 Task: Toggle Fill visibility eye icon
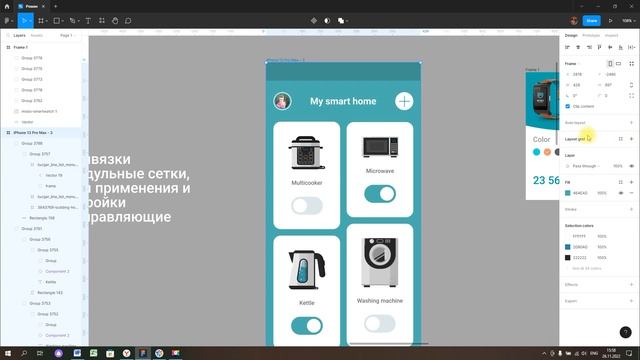(x=621, y=193)
